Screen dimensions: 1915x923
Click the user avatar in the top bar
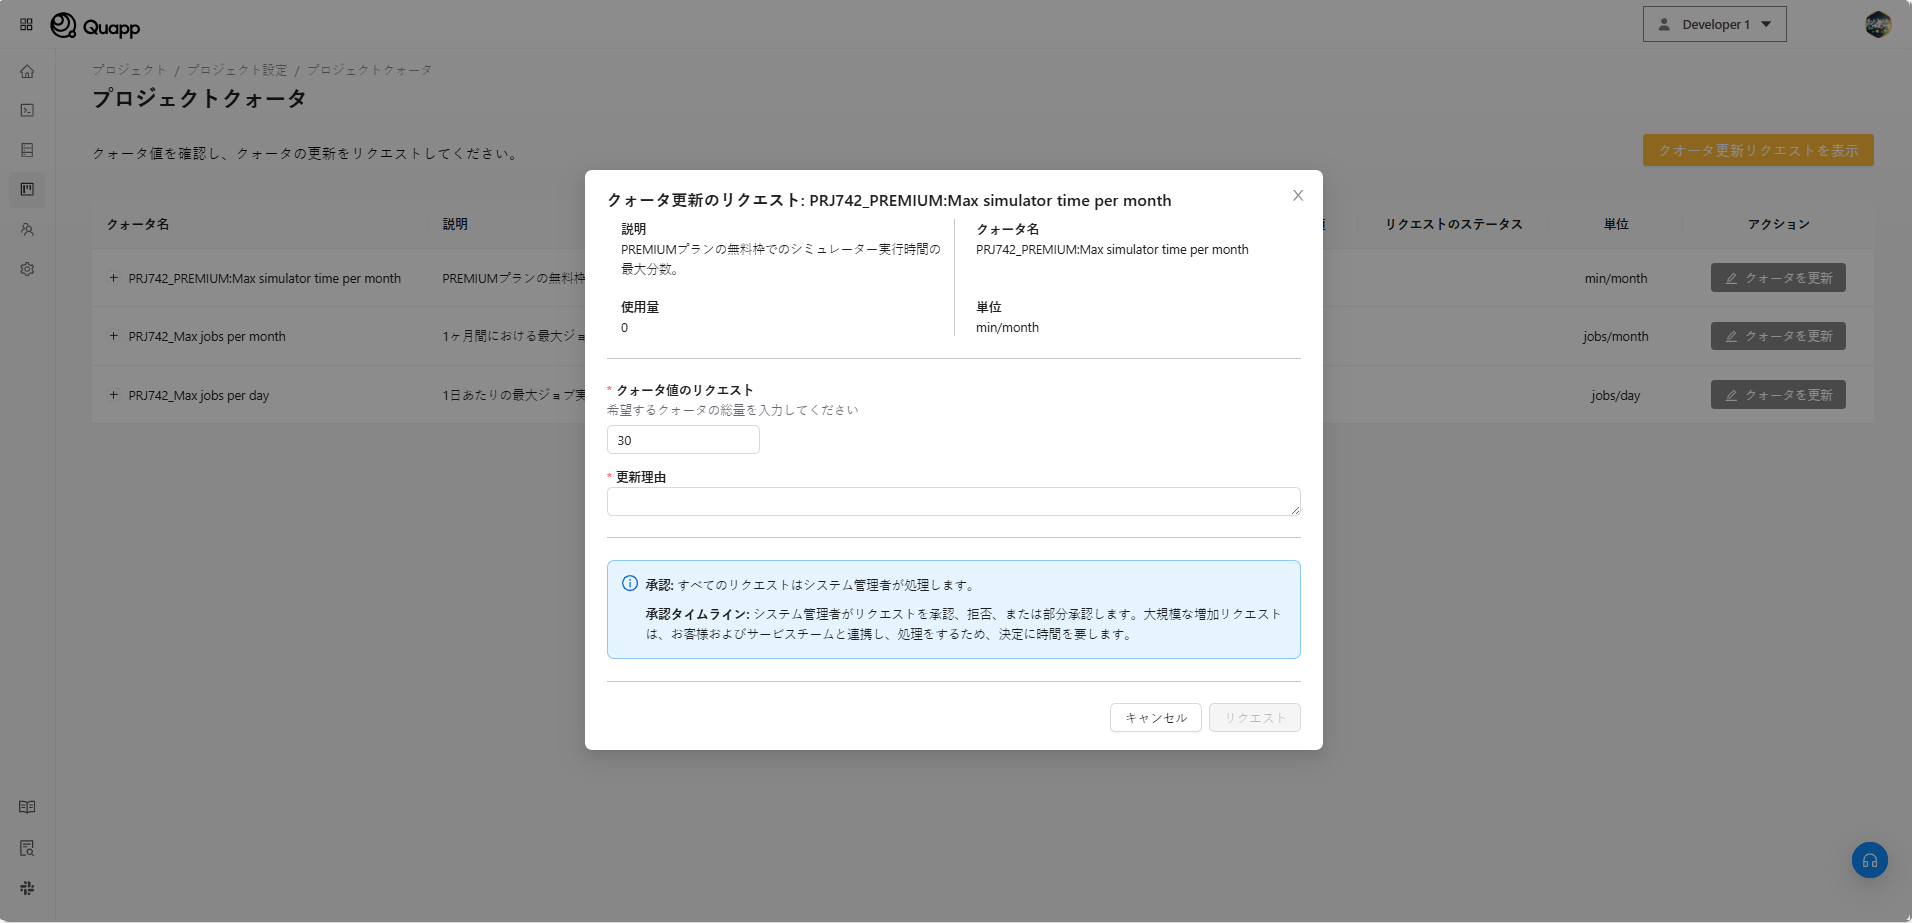(x=1878, y=24)
